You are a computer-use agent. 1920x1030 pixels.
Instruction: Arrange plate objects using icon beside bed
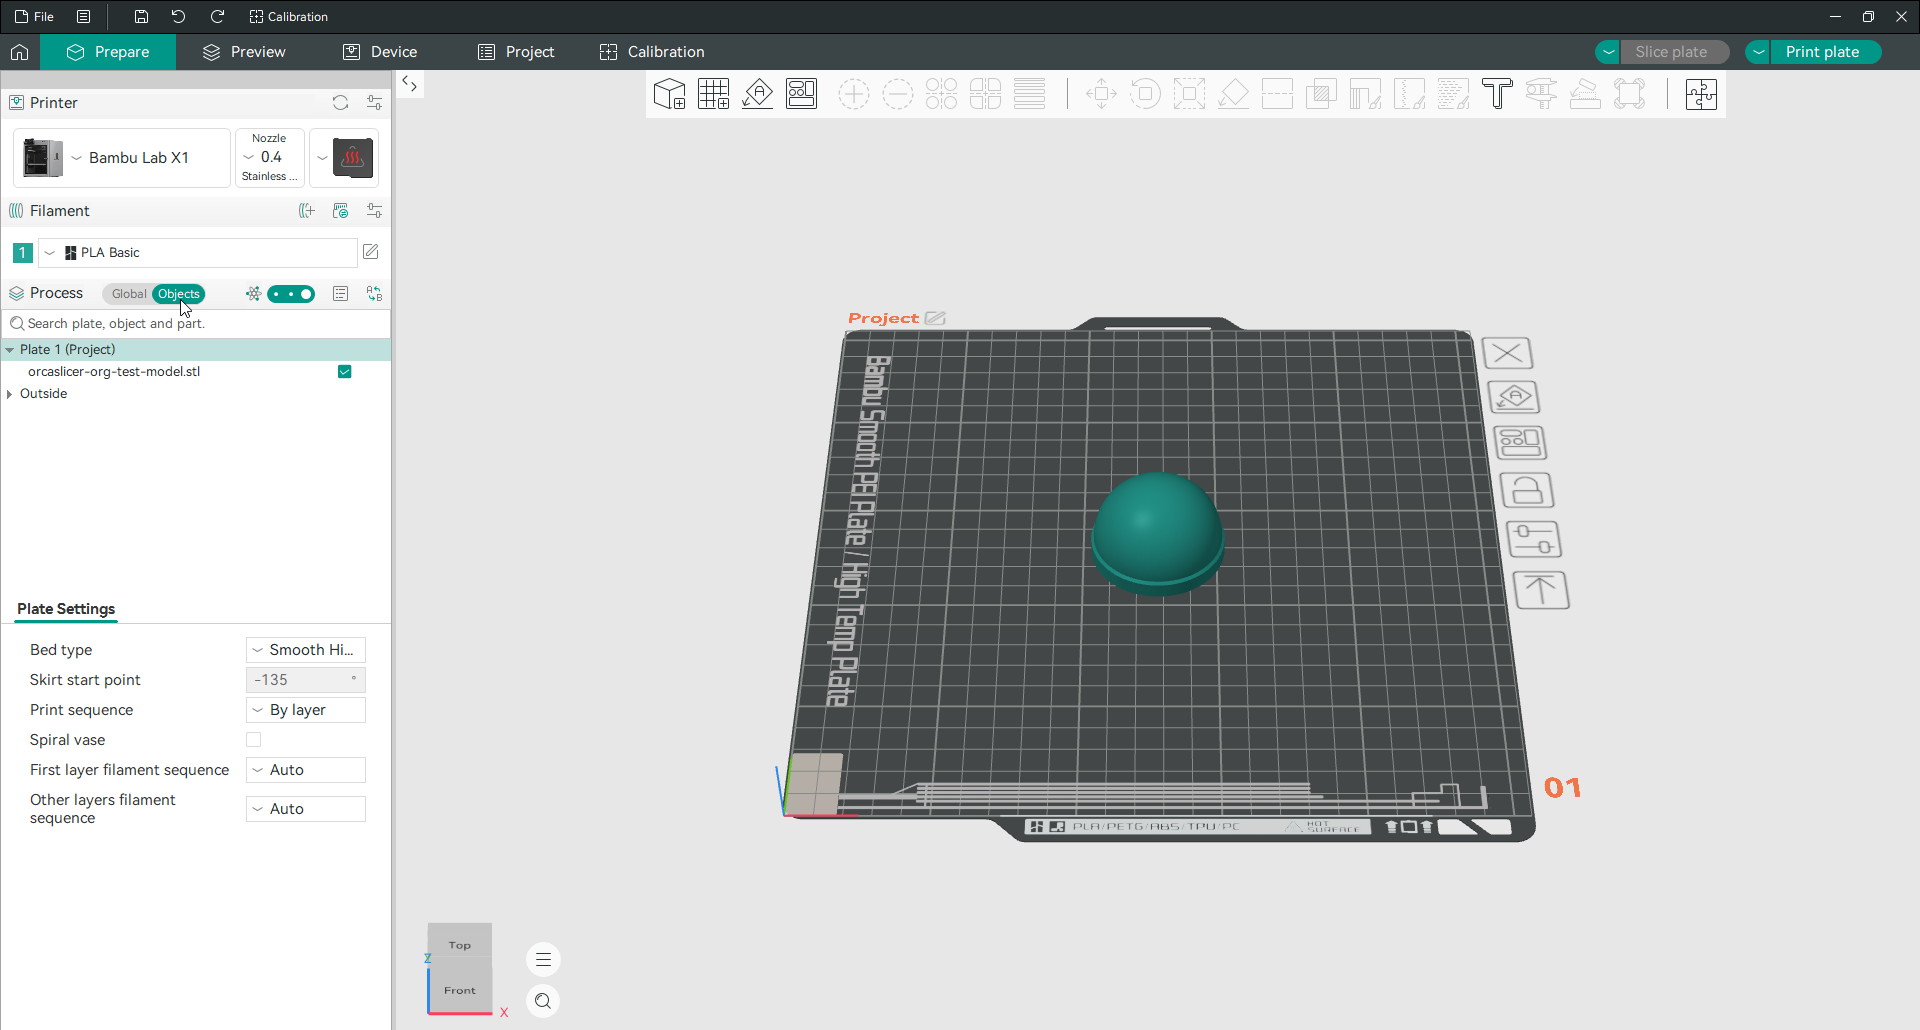(1520, 442)
